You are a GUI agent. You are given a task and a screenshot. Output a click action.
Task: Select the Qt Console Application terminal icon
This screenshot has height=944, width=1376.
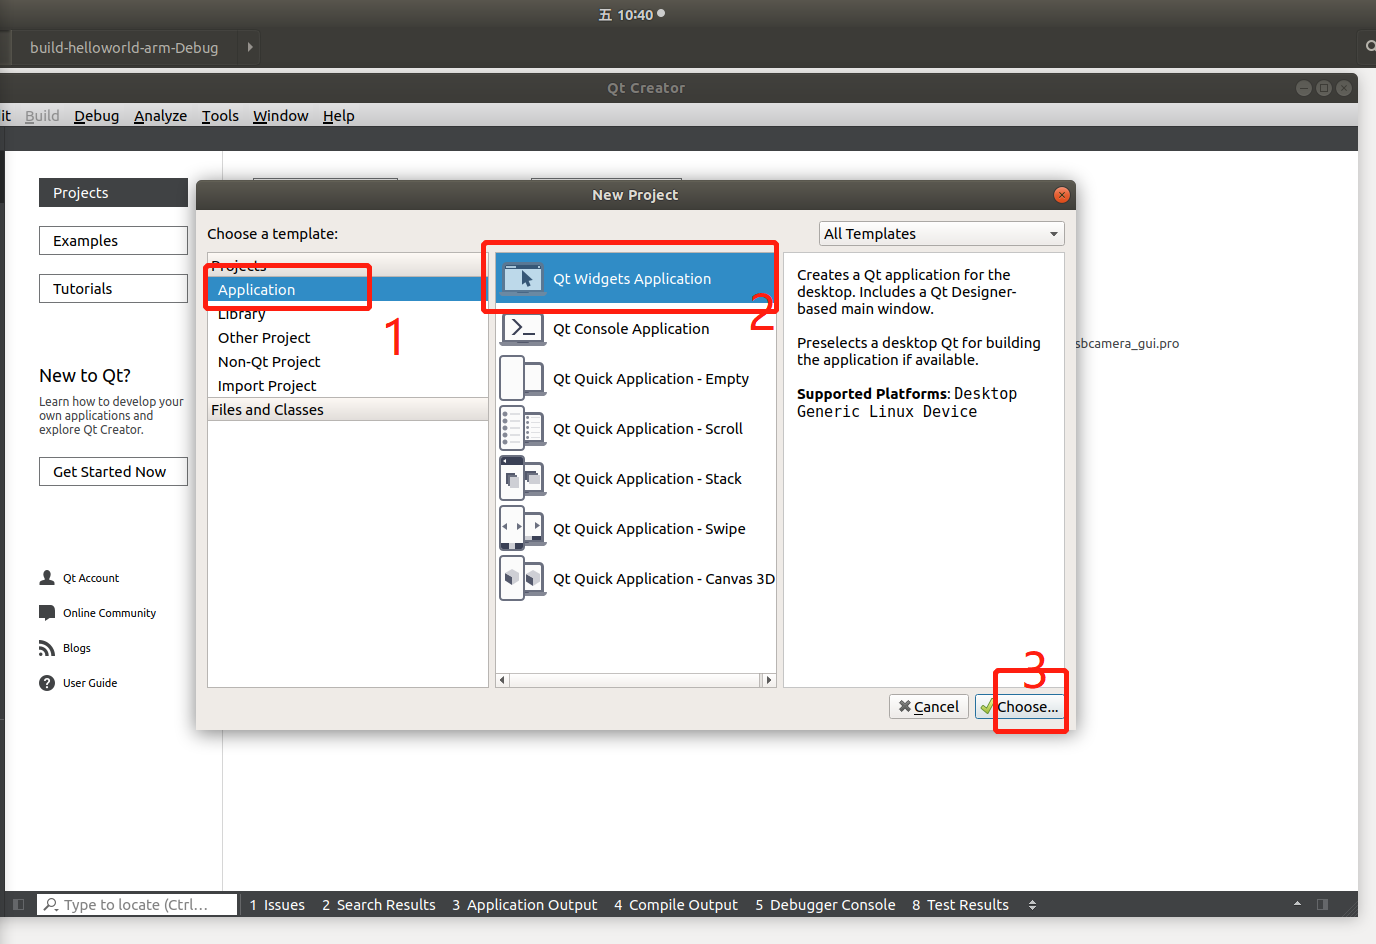523,329
